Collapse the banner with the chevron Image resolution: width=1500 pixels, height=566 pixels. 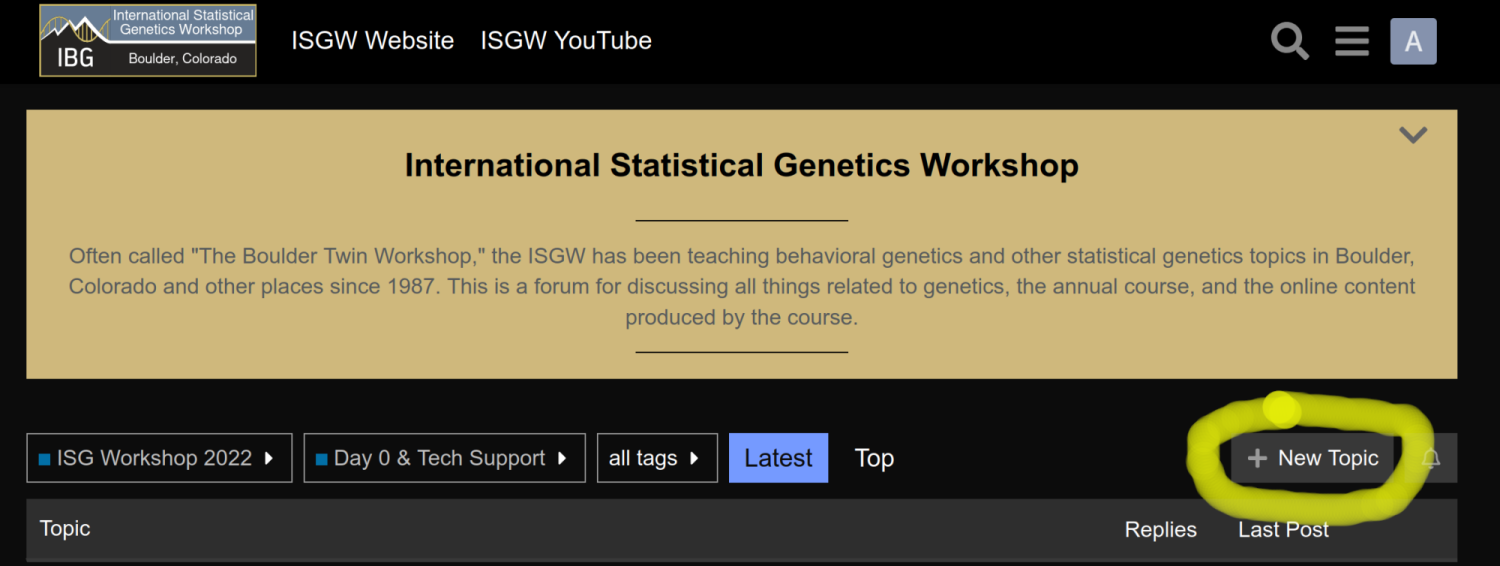click(x=1412, y=134)
